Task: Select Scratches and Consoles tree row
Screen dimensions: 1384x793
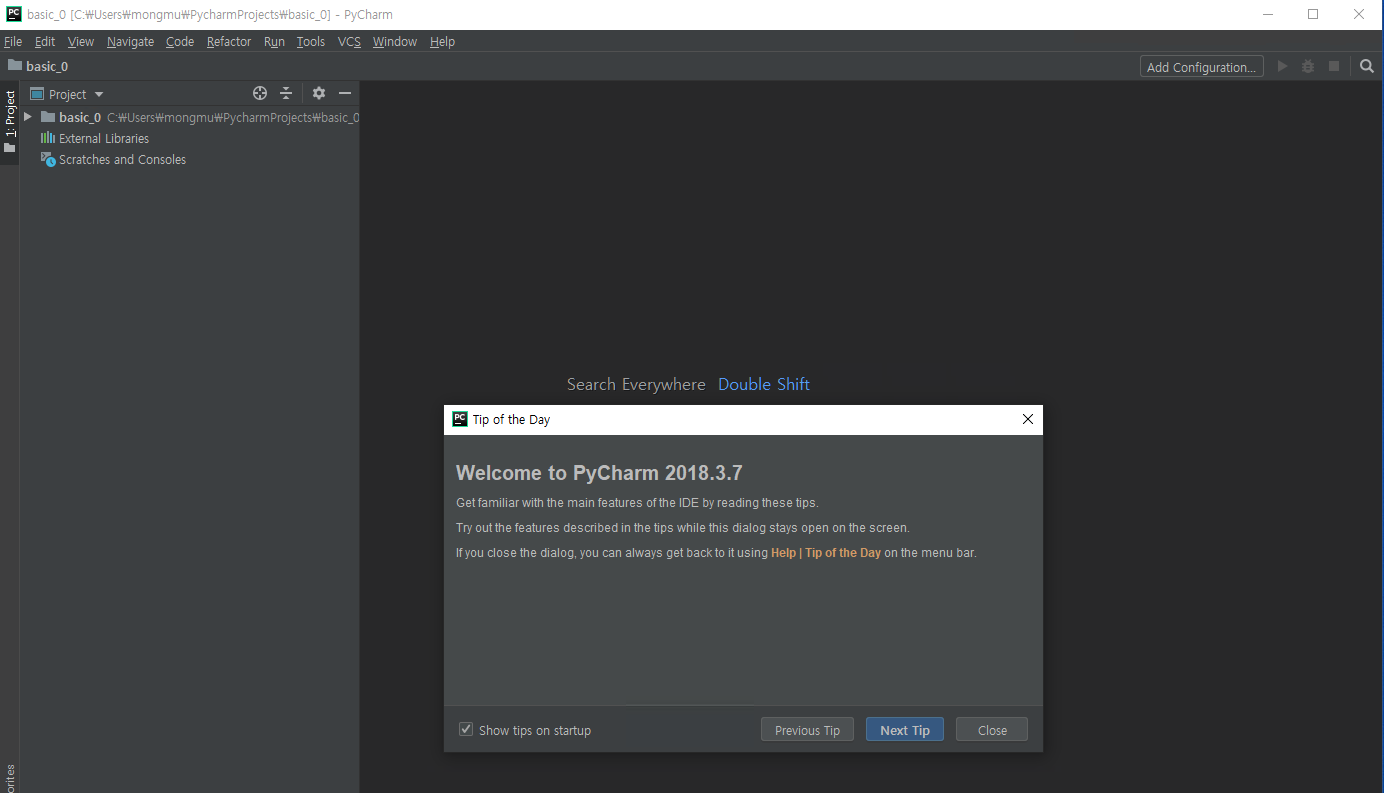Action: tap(189, 159)
